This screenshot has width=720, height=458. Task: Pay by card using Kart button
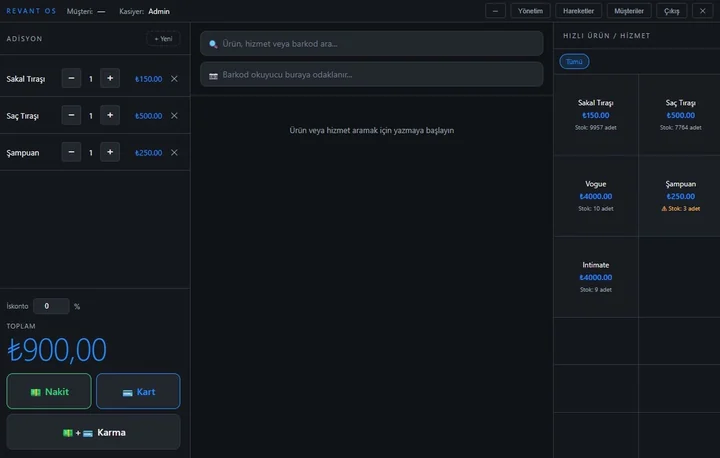(138, 391)
